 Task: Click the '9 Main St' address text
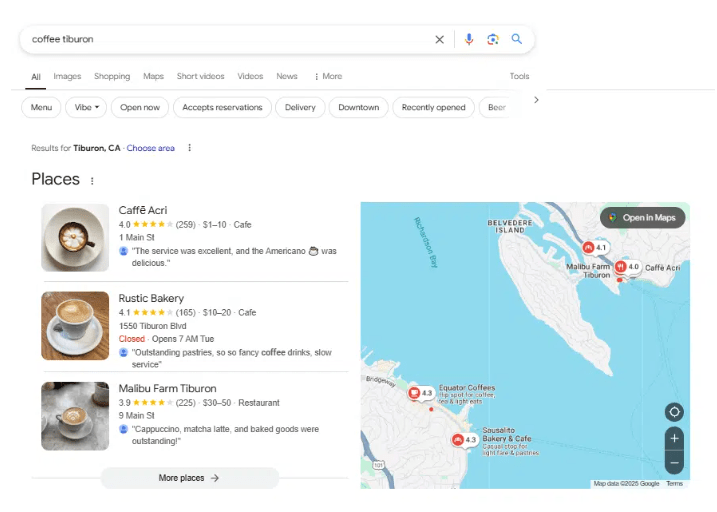136,416
